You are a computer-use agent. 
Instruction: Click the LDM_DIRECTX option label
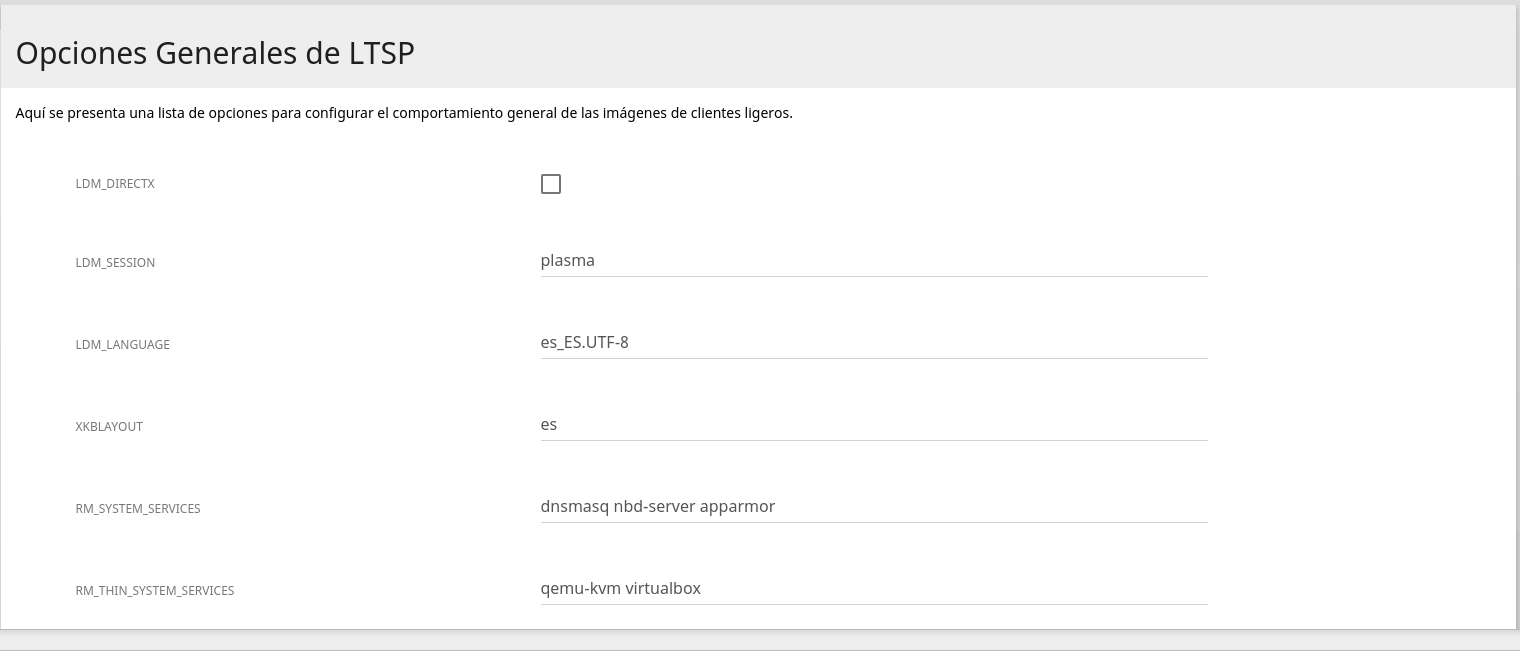click(x=115, y=185)
